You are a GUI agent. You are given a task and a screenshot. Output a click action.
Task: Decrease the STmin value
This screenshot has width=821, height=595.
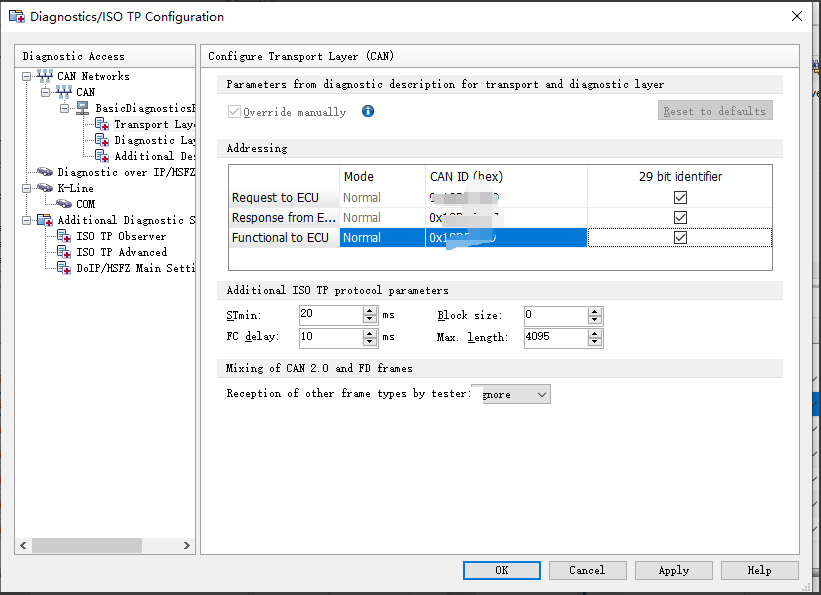tap(370, 319)
